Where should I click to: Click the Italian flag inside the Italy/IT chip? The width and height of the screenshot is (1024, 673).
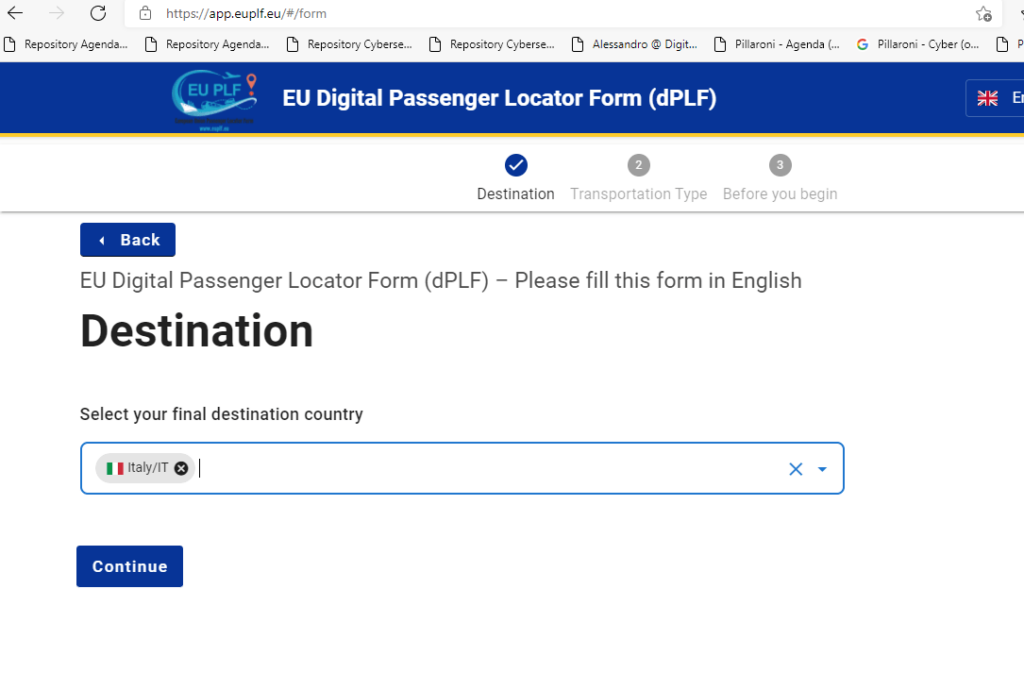pyautogui.click(x=114, y=468)
